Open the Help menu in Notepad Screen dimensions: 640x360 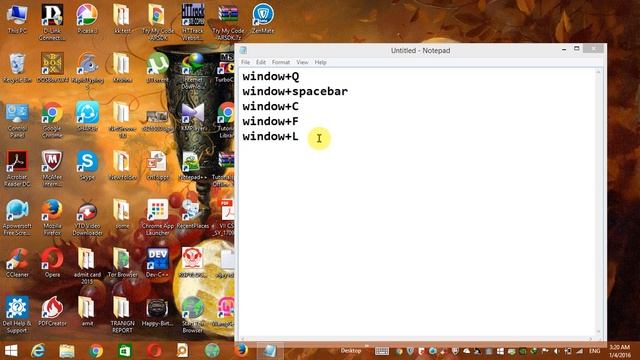pos(320,62)
